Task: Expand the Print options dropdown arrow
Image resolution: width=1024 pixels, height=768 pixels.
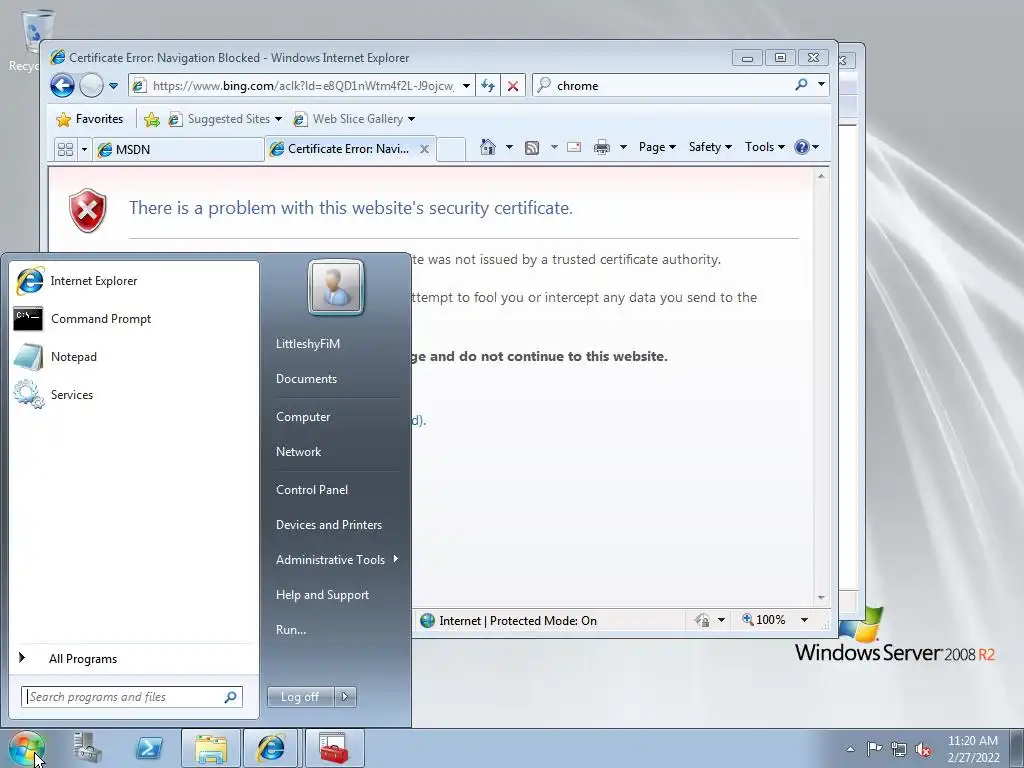Action: pyautogui.click(x=623, y=147)
